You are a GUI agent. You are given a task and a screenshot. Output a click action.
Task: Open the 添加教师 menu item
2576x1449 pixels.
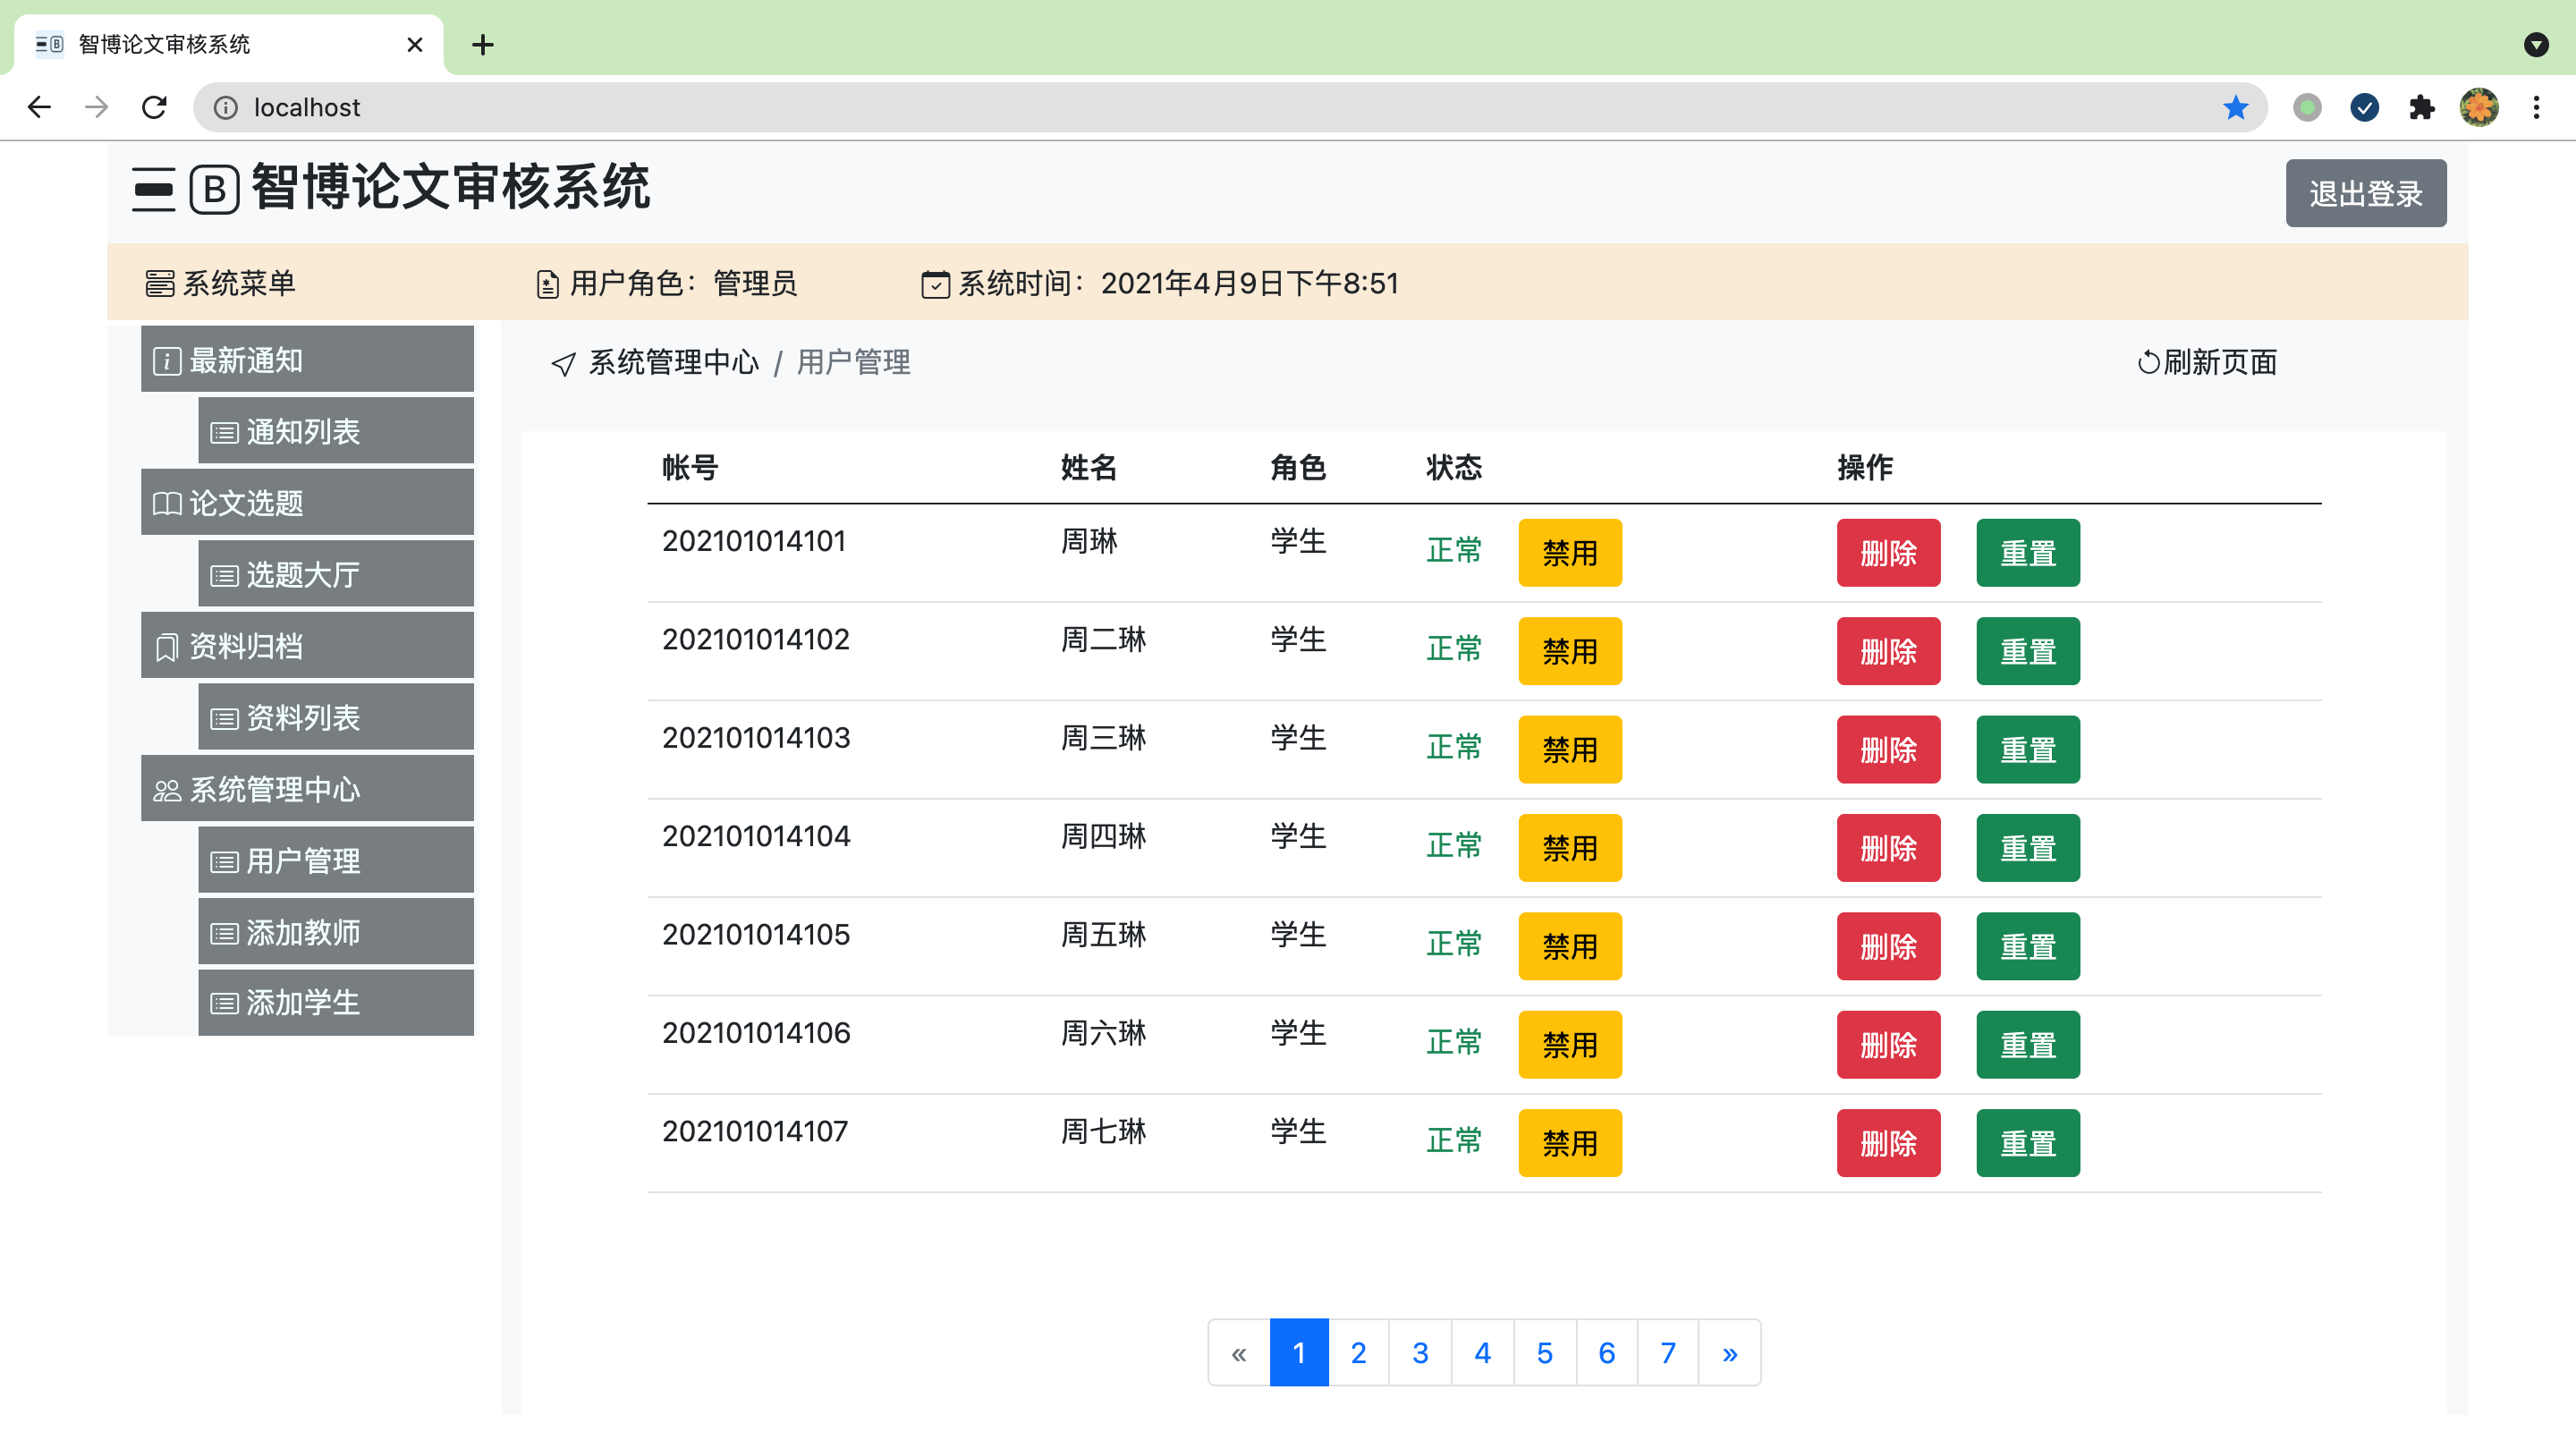click(x=335, y=932)
